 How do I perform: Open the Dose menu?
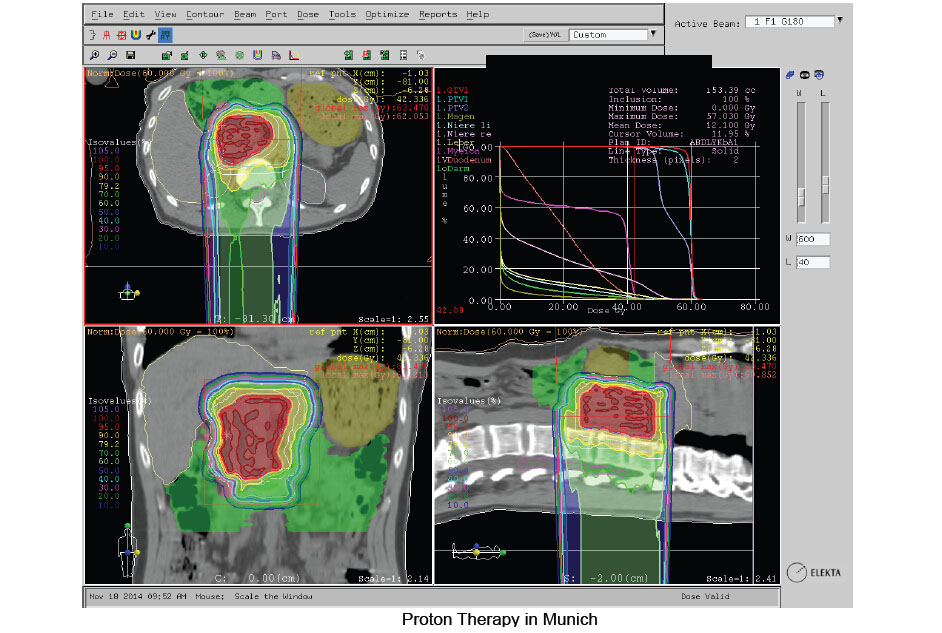click(x=308, y=14)
